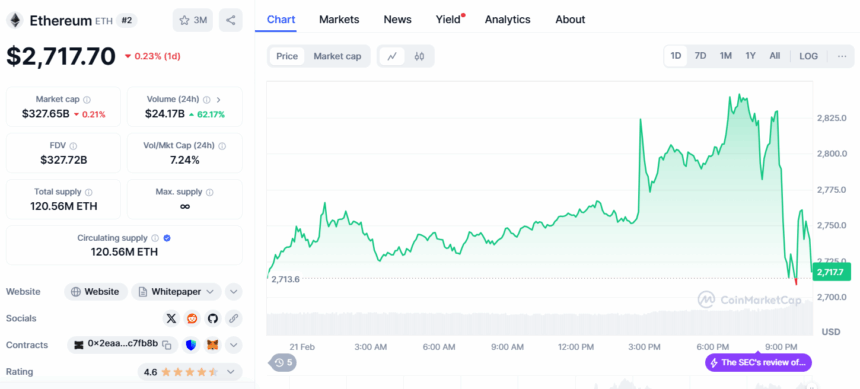Open the Markets tab
The height and width of the screenshot is (389, 860).
click(x=339, y=20)
